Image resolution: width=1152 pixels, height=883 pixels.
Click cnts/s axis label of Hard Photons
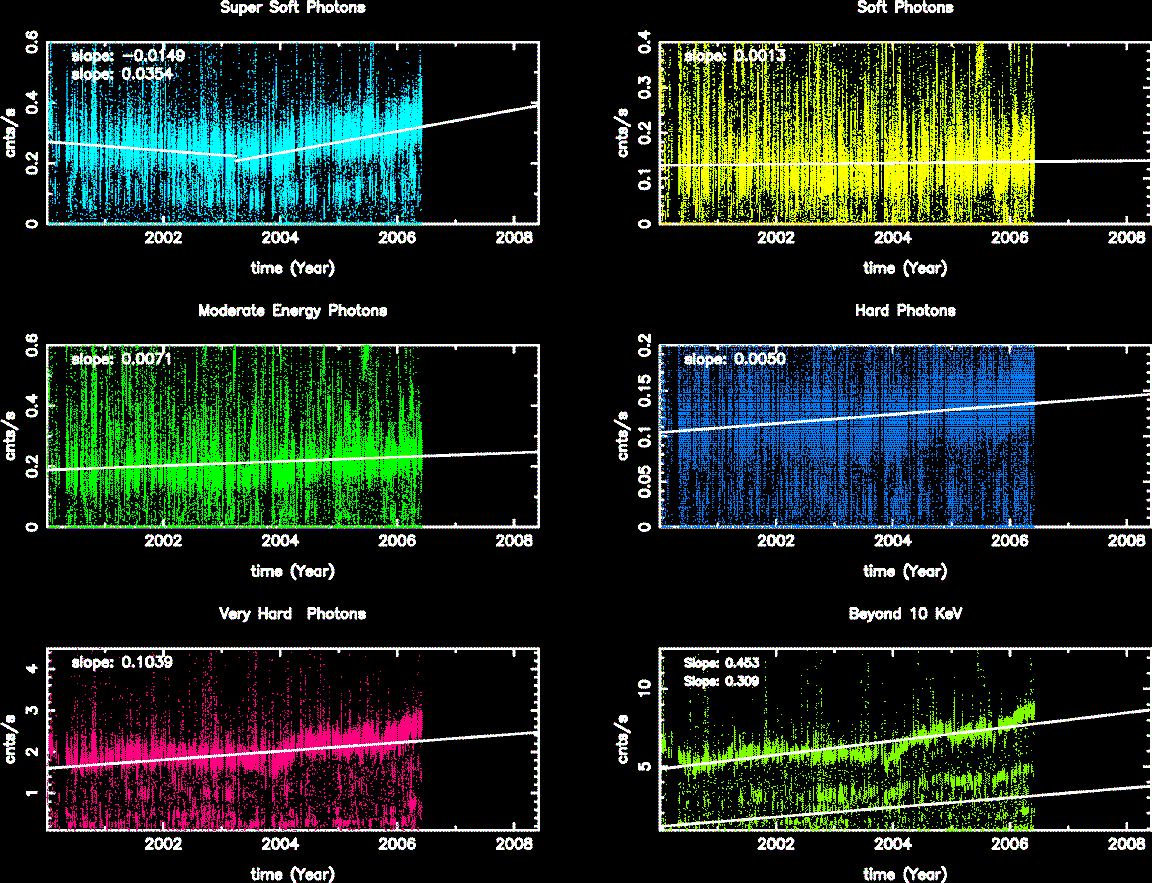(623, 436)
